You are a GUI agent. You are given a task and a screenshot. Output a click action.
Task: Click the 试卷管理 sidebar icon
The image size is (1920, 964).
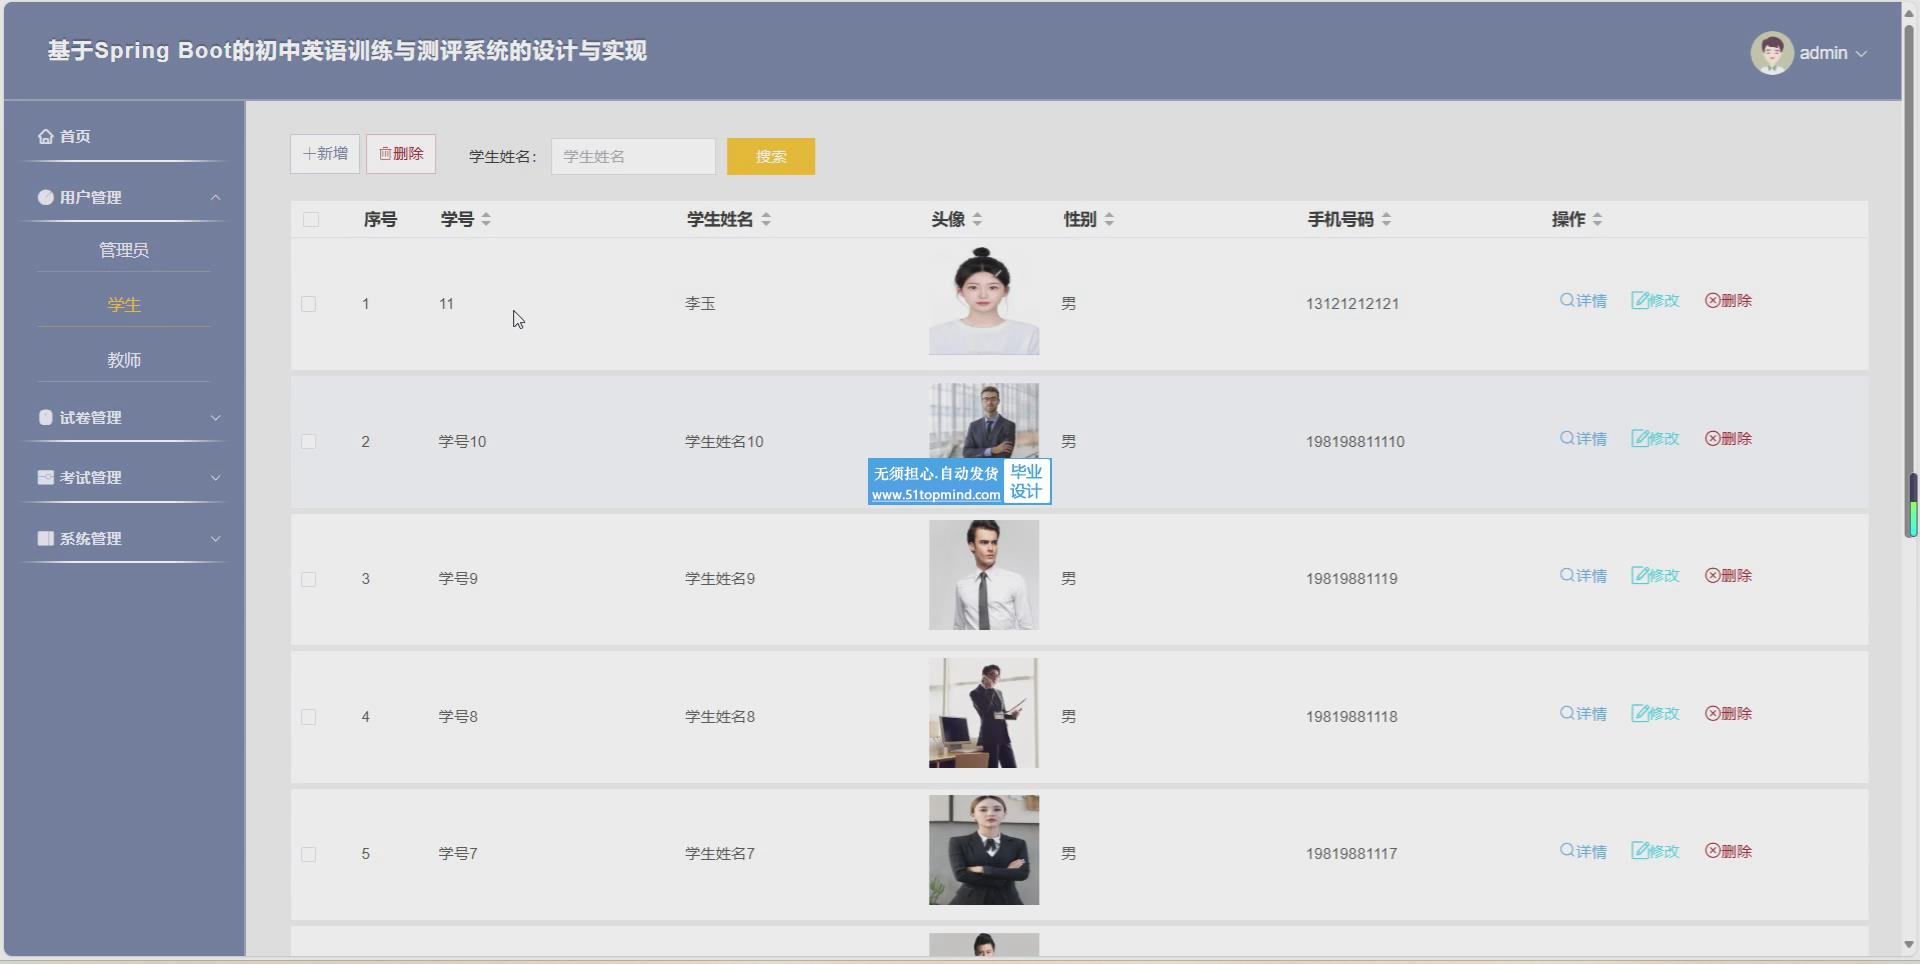tap(45, 418)
